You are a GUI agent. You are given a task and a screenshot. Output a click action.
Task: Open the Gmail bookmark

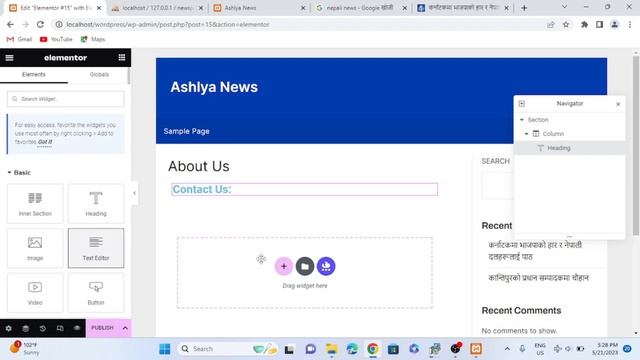(x=20, y=39)
